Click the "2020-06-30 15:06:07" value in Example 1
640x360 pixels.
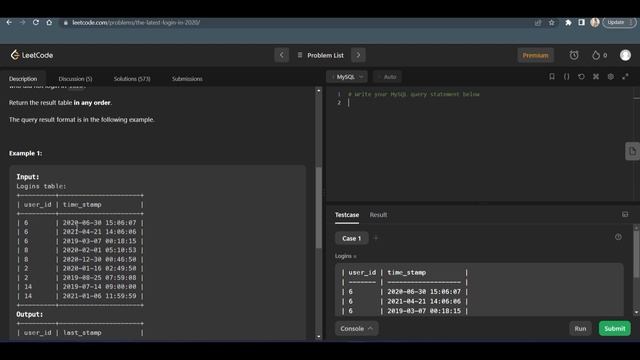99,223
